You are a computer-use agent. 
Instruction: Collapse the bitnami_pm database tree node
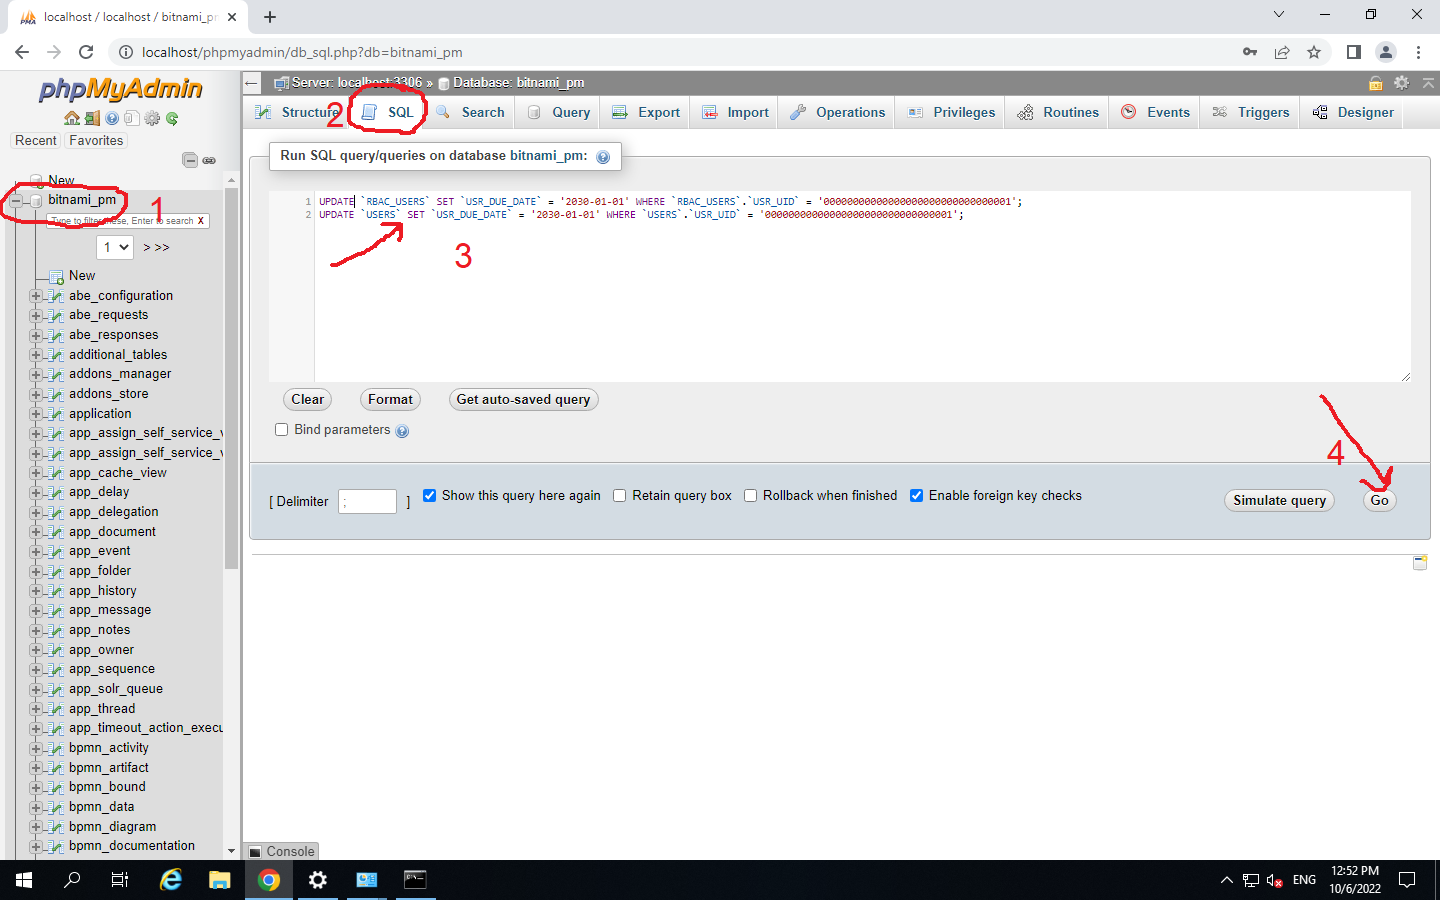(16, 201)
